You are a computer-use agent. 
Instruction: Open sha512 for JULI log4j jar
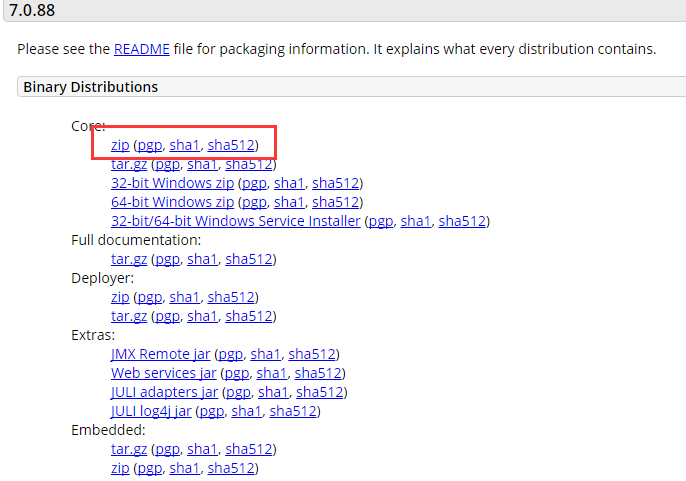(x=293, y=411)
